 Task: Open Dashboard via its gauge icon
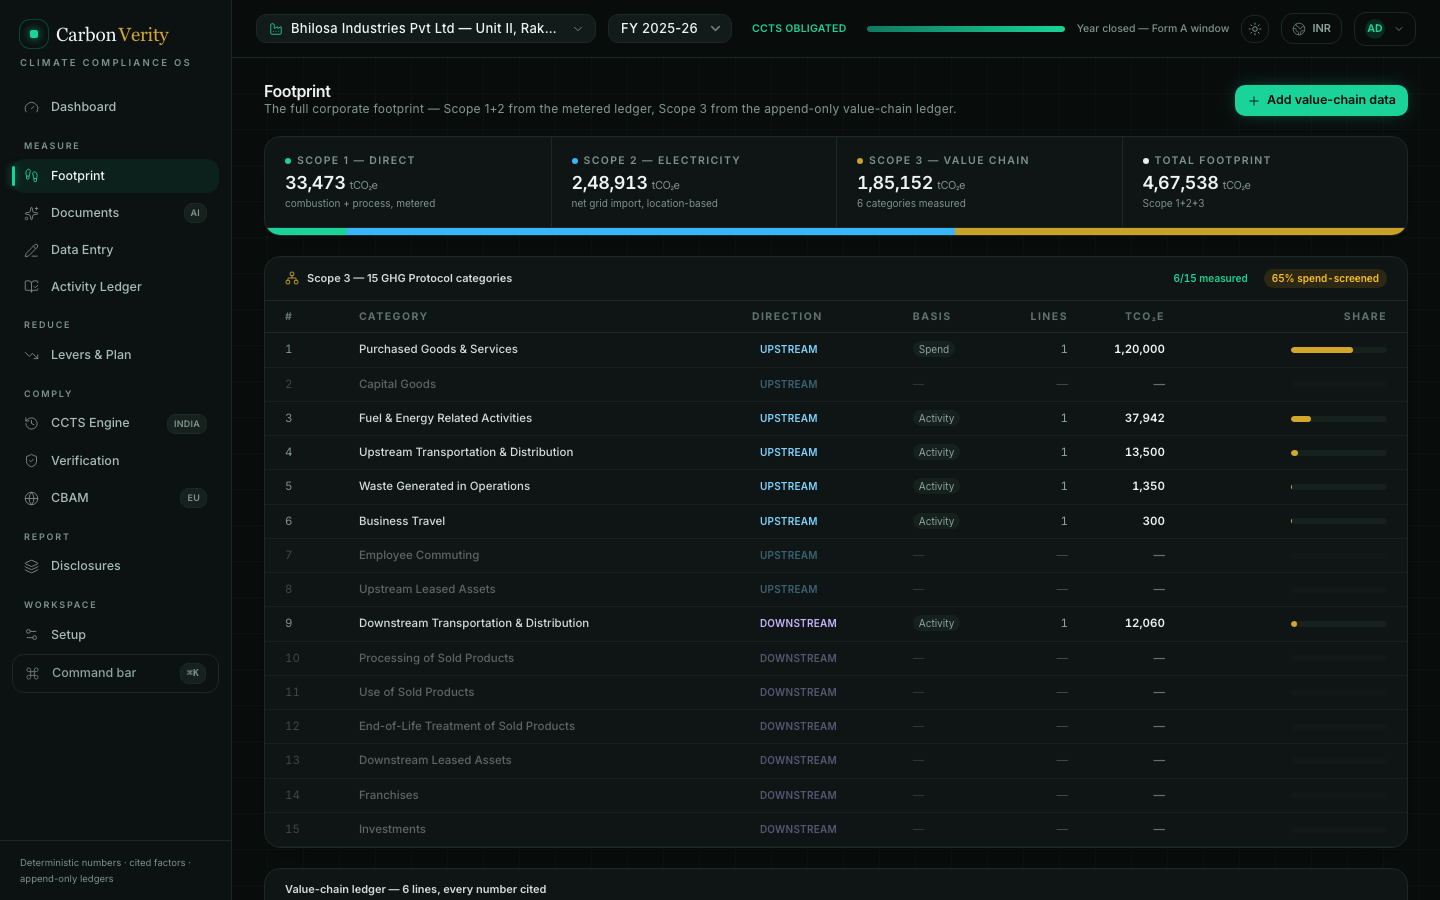coord(32,107)
